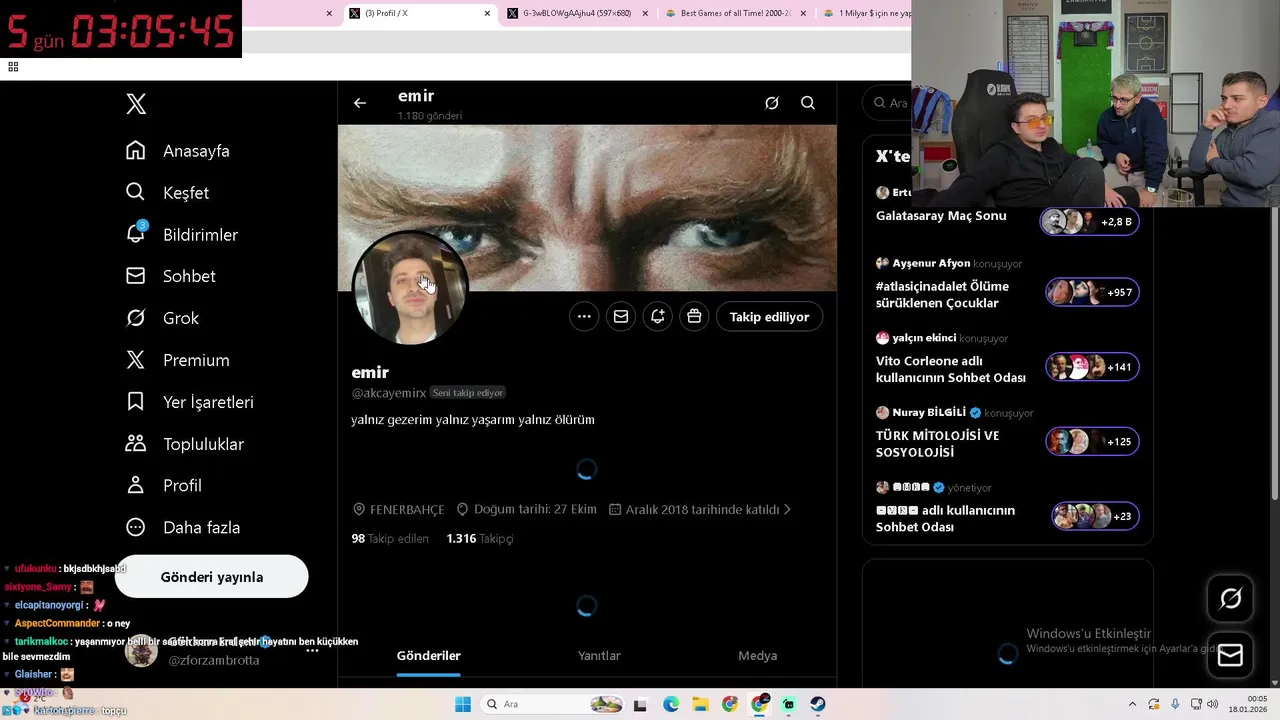Viewport: 1280px width, 720px height.
Task: Open #atlasiçinadalet space listing
Action: point(942,295)
